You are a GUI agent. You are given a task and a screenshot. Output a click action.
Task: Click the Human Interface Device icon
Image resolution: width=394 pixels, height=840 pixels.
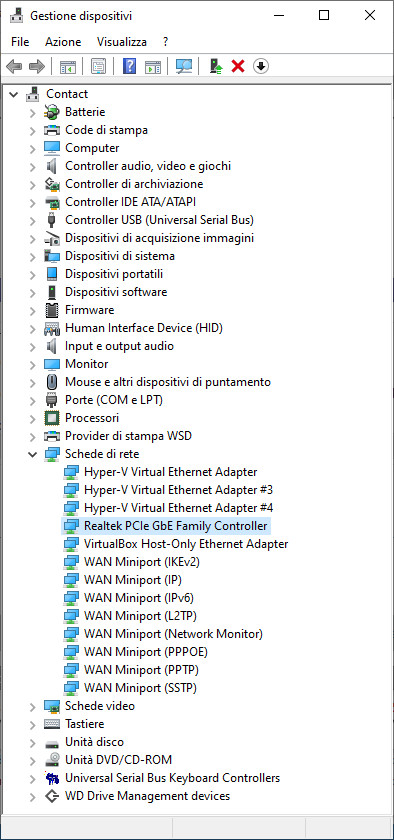[x=52, y=328]
